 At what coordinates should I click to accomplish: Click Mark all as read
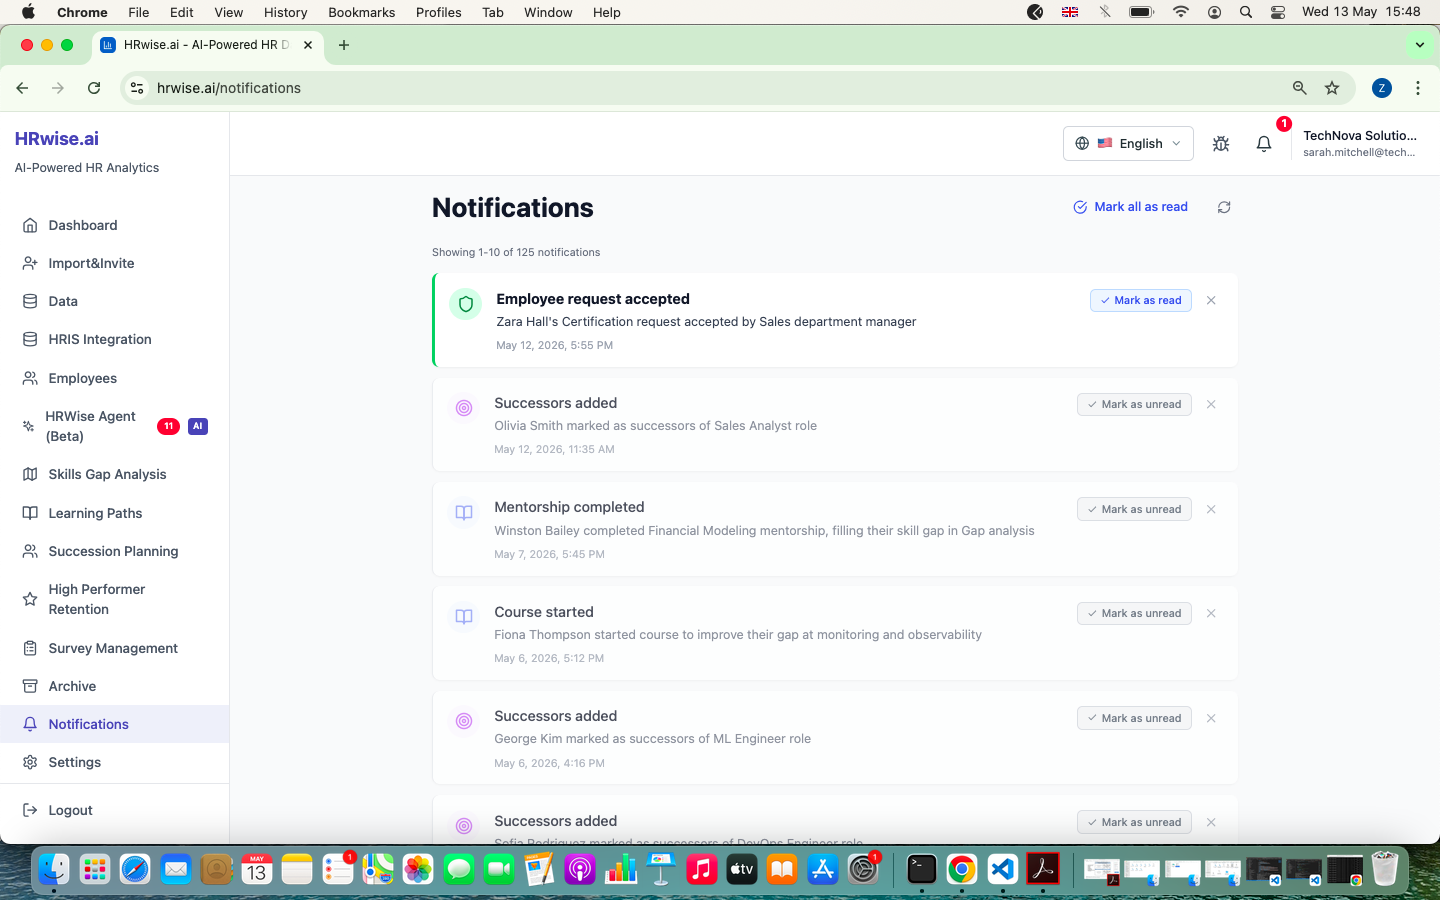1130,207
